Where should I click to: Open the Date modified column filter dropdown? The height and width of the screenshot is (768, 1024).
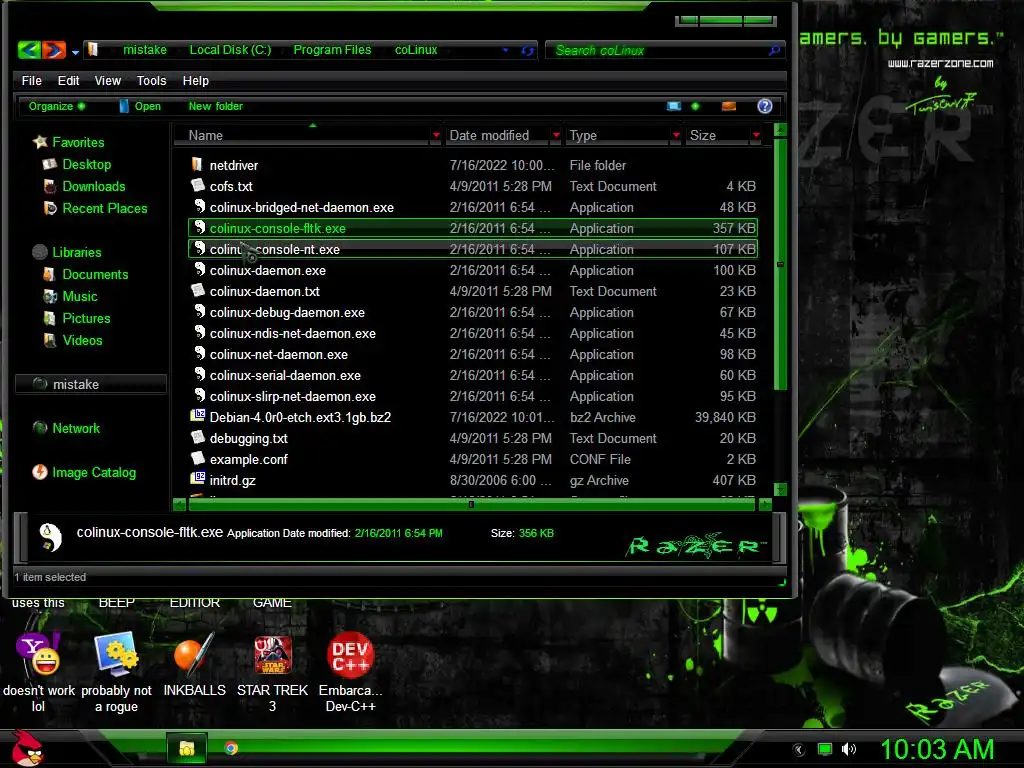[556, 135]
